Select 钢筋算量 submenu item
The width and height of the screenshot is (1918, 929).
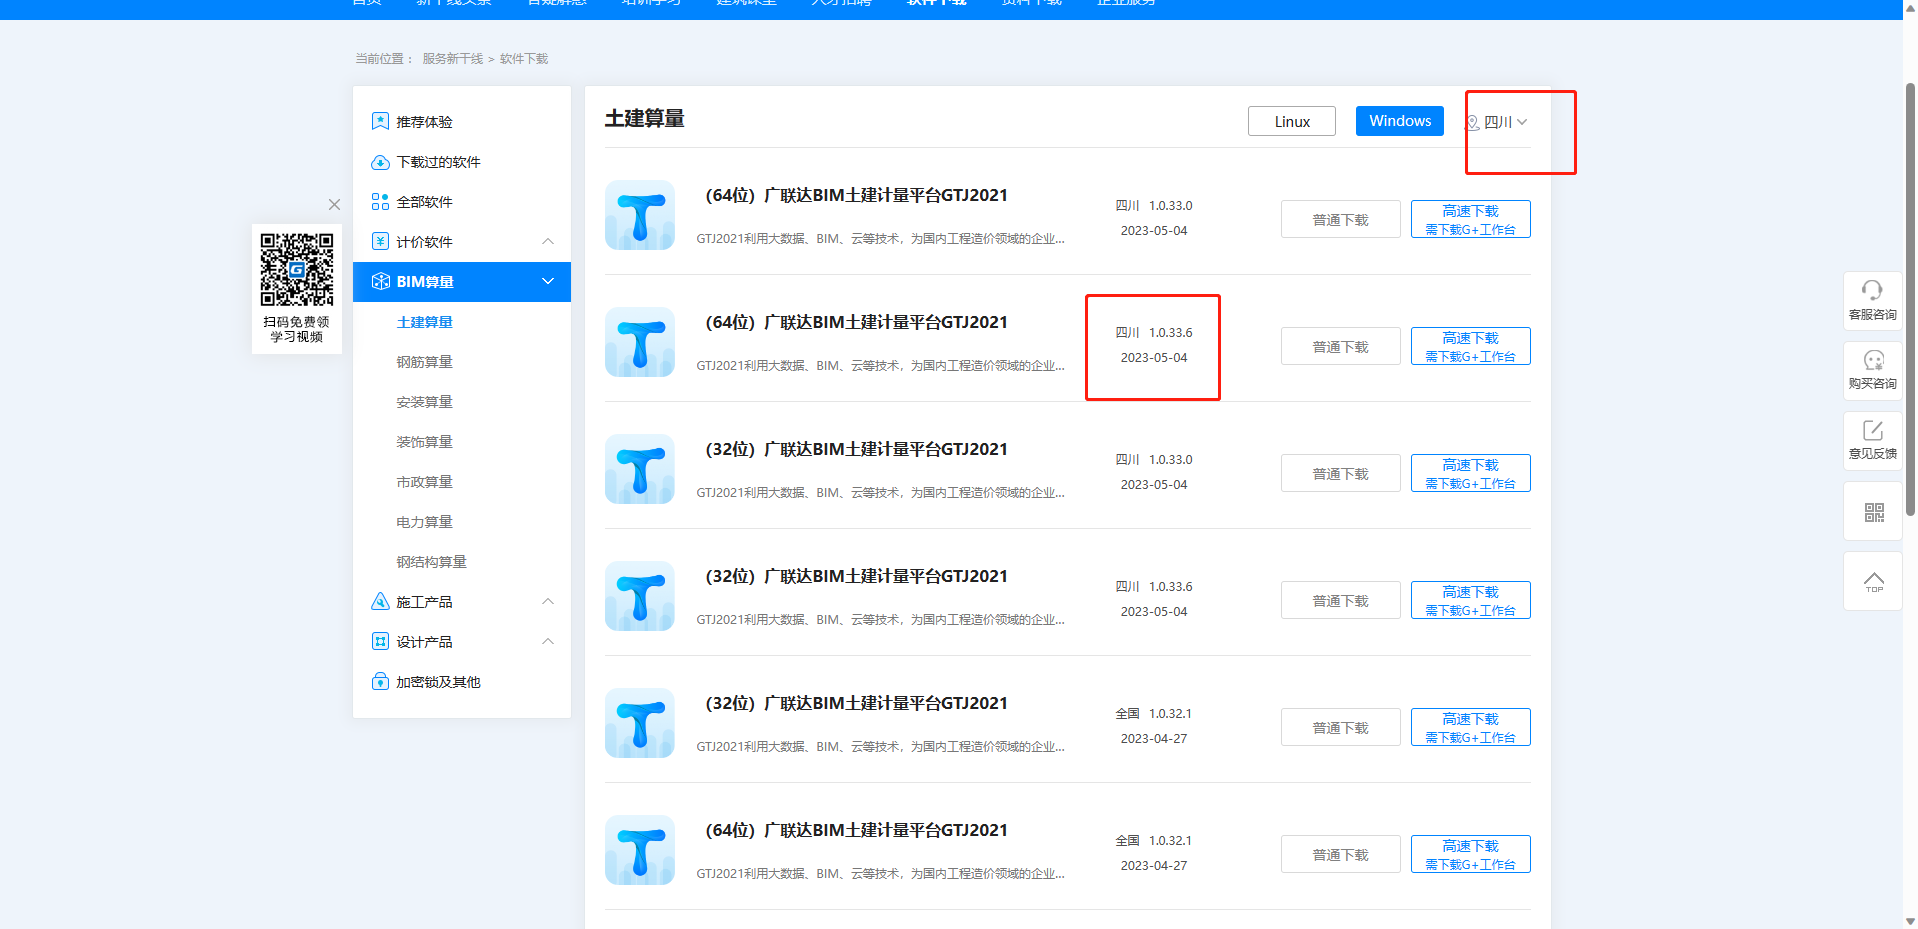(x=424, y=362)
